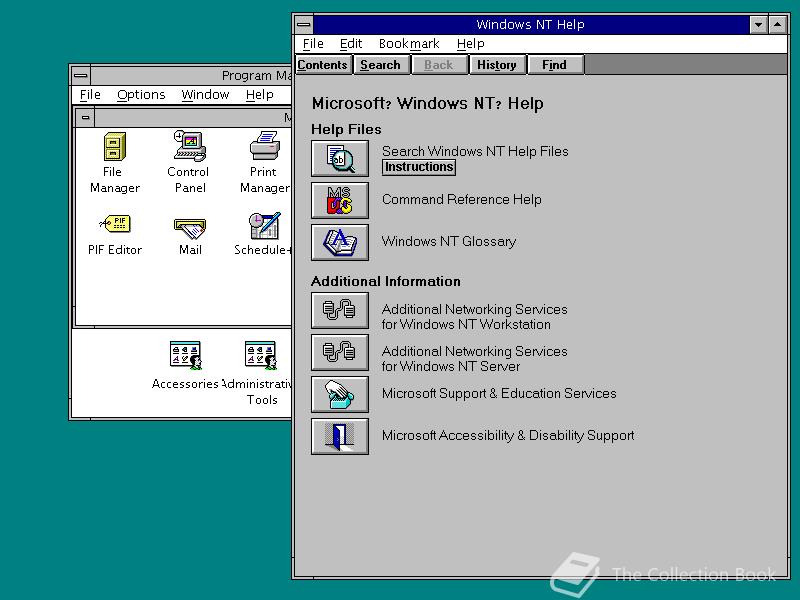800x600 pixels.
Task: Select the File Manager icon in Program Manager
Action: [x=114, y=147]
